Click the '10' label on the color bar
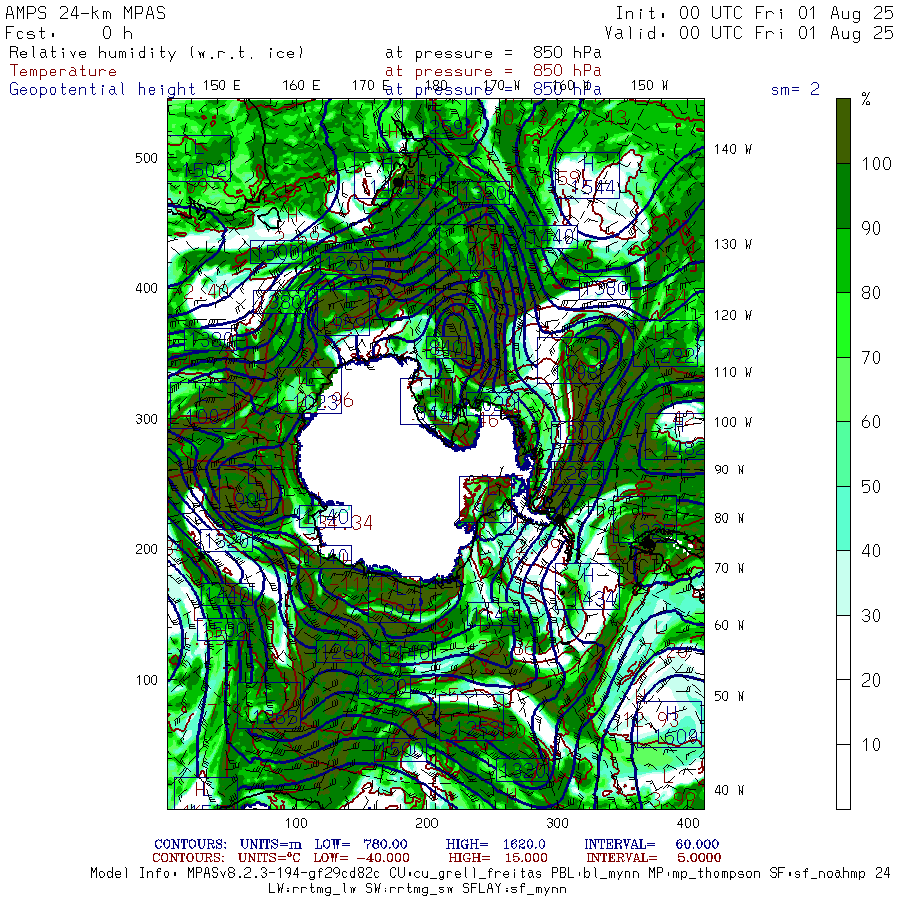This screenshot has width=900, height=900. pos(871,745)
